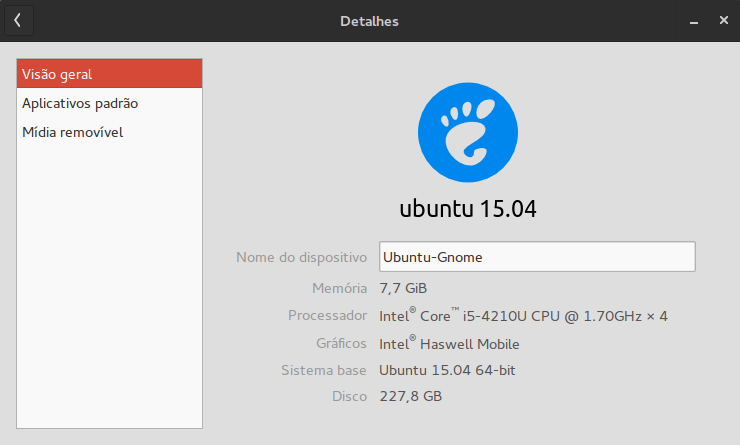740x445 pixels.
Task: Click the 'Intel Haswell Mobile' graphics value
Action: point(449,343)
